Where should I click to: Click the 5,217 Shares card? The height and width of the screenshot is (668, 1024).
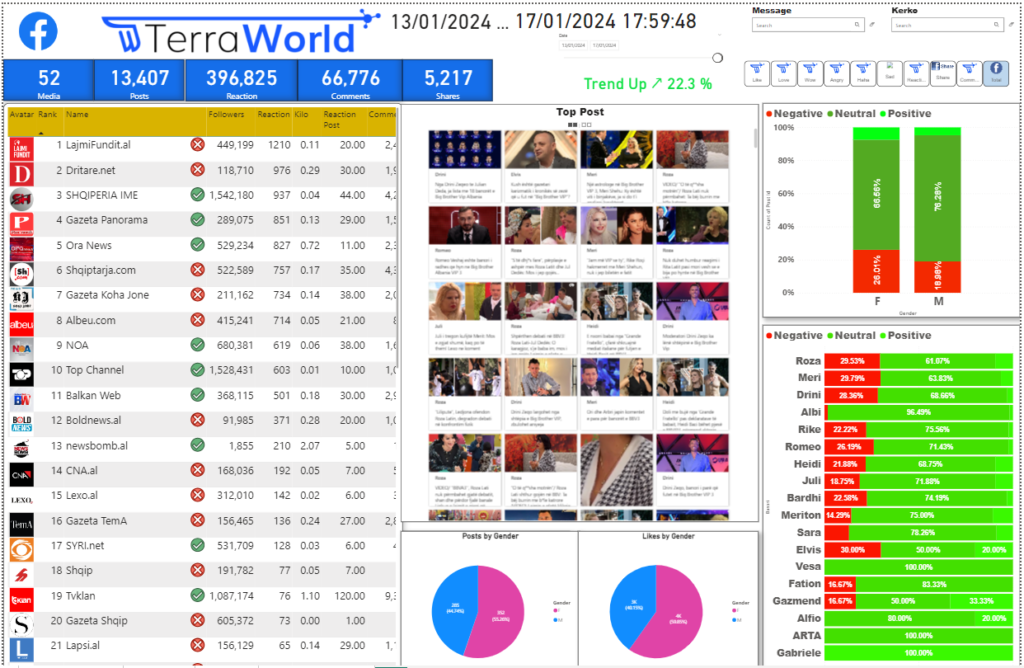coord(448,81)
